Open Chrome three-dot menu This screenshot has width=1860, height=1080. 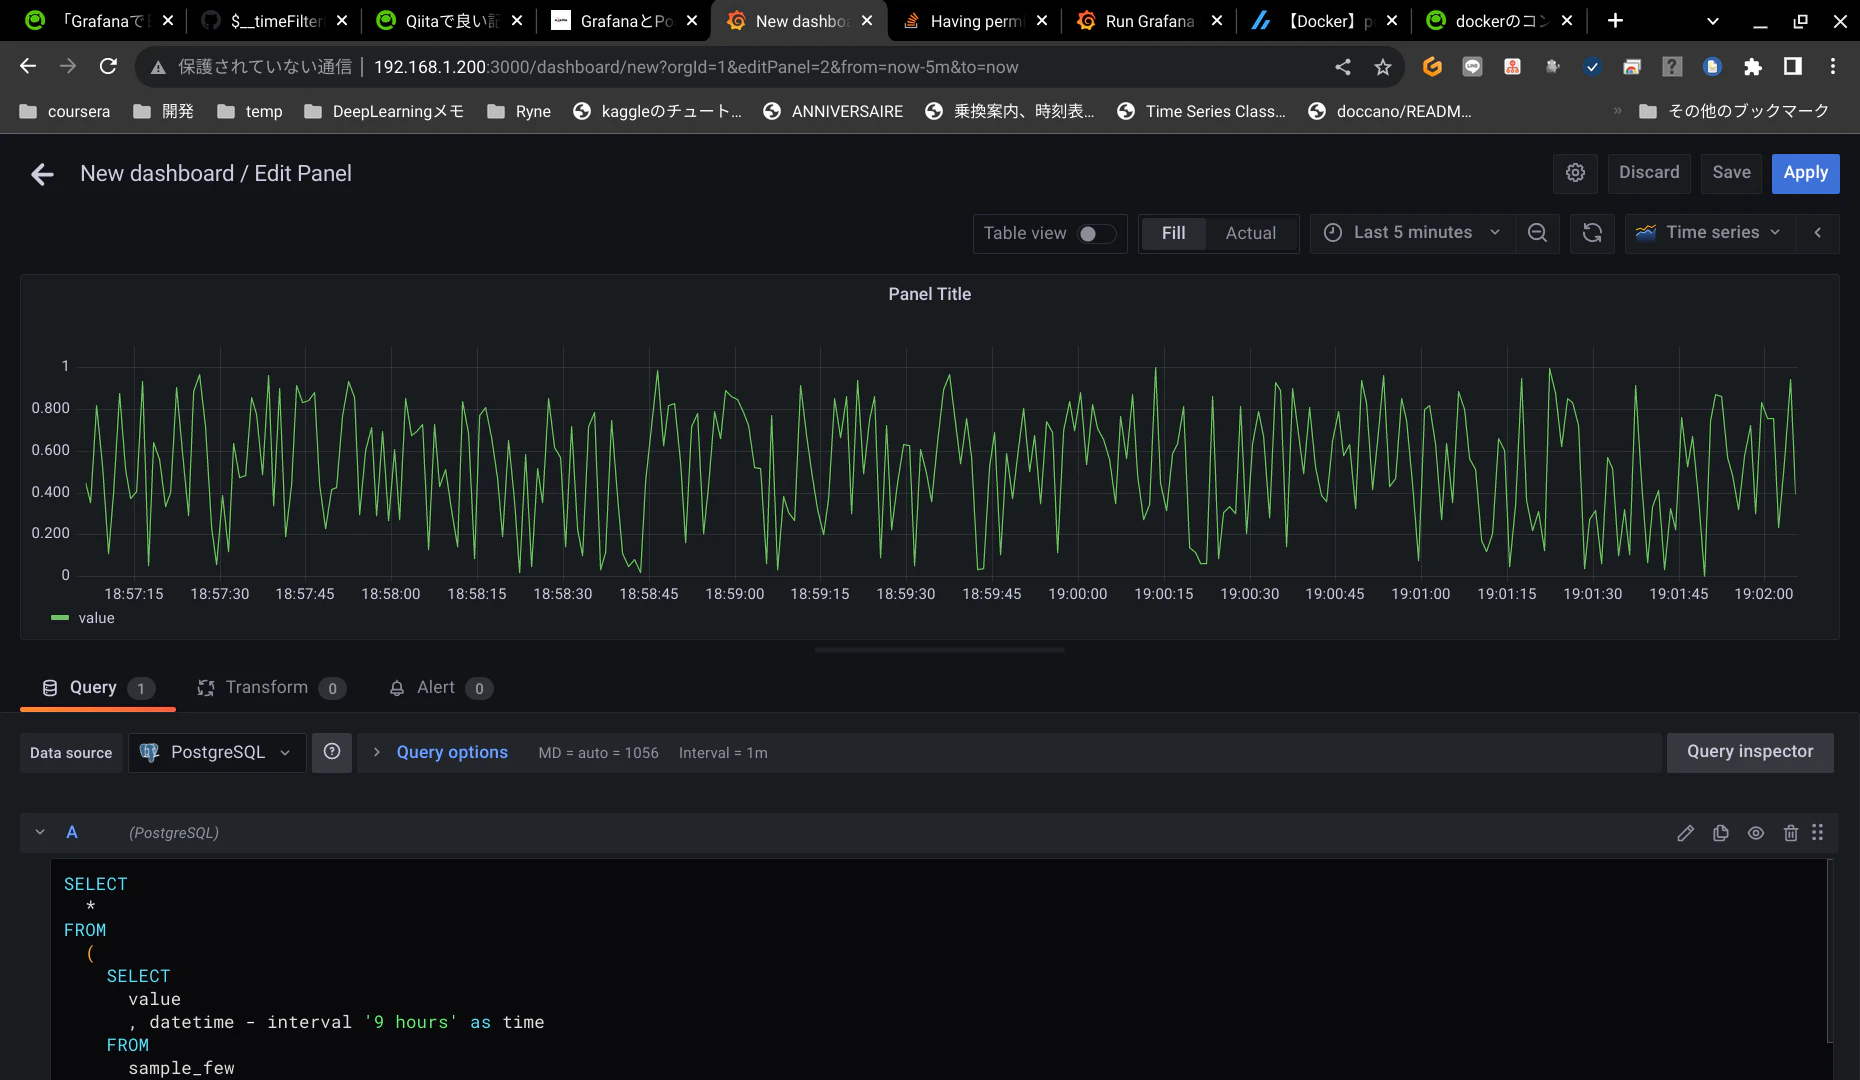click(x=1833, y=67)
